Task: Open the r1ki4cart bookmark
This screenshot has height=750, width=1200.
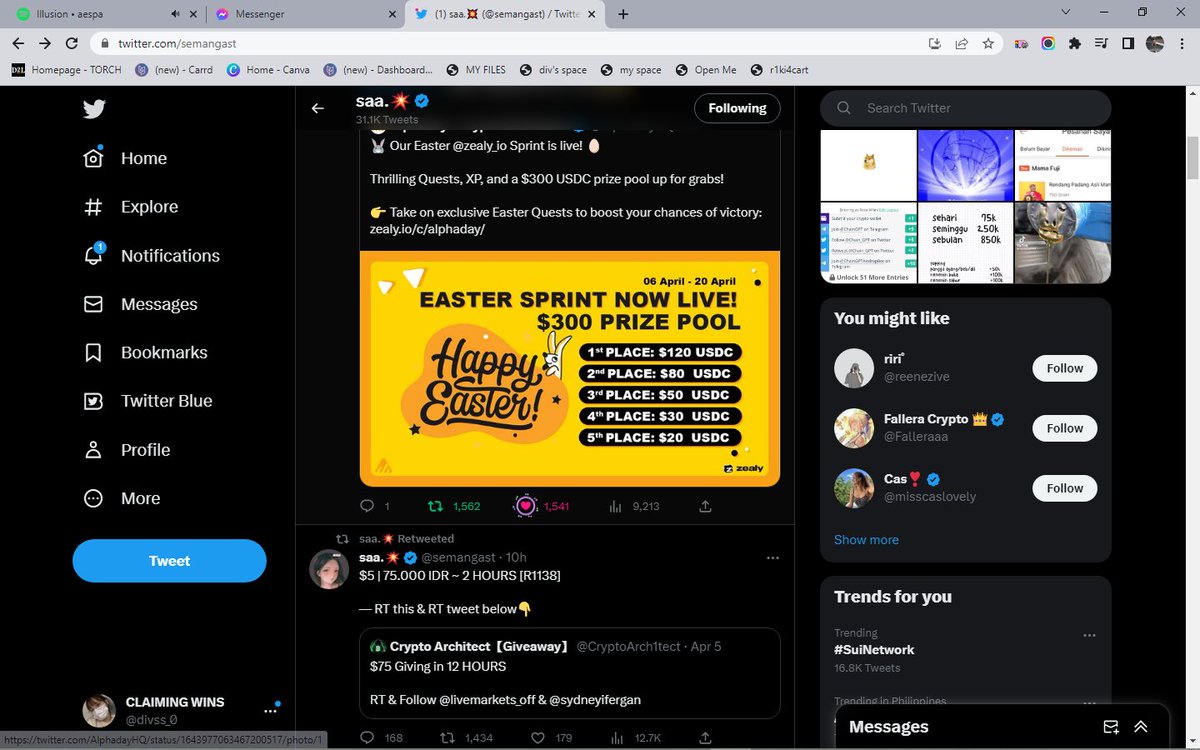Action: point(778,70)
